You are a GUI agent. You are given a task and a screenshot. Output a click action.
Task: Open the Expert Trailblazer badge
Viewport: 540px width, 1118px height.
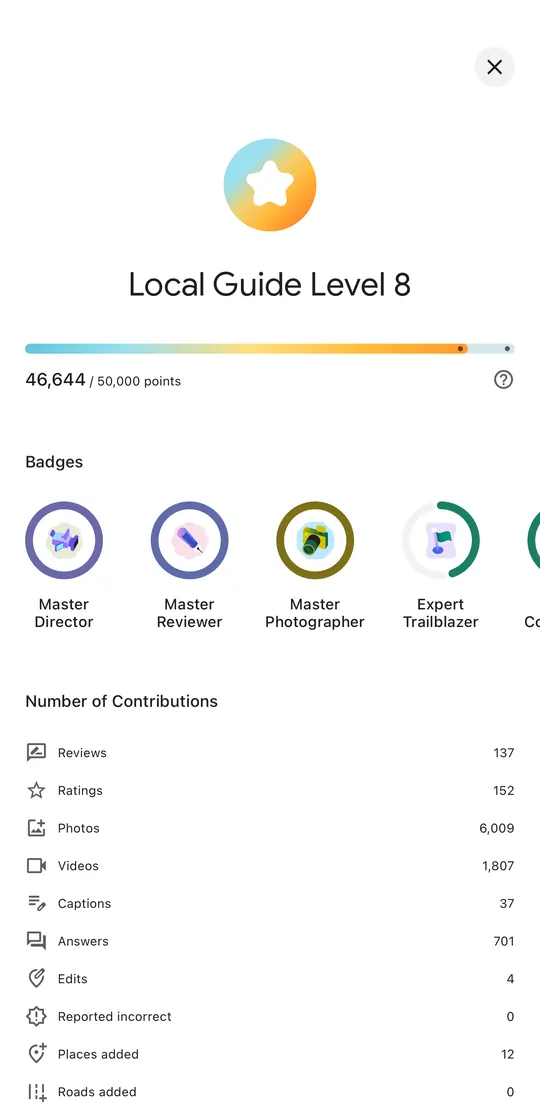(441, 540)
